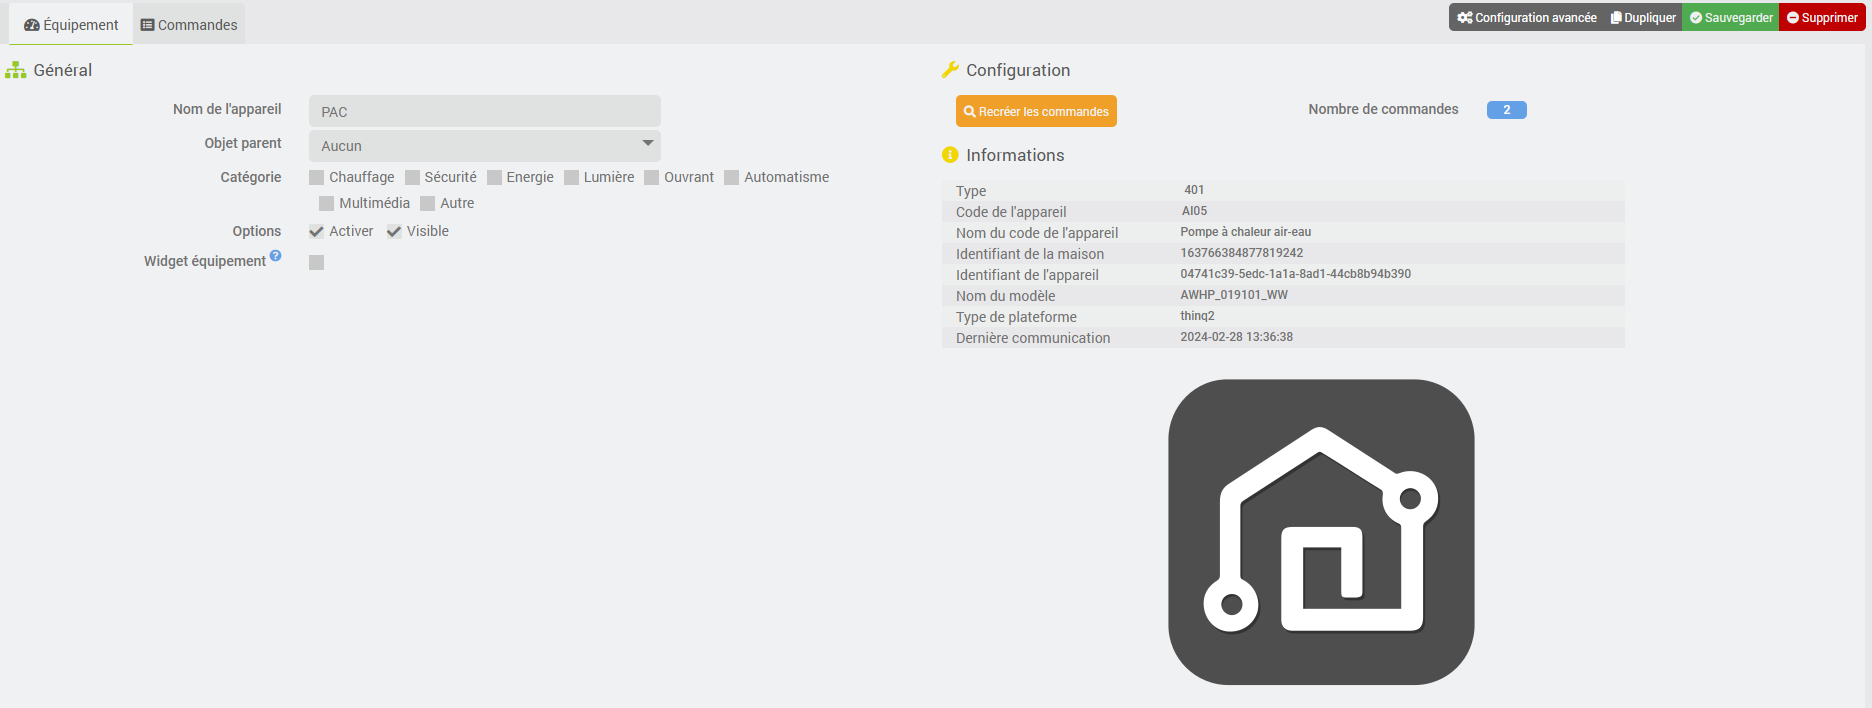Click the Équipement tab dashboard icon
This screenshot has width=1872, height=708.
point(32,25)
